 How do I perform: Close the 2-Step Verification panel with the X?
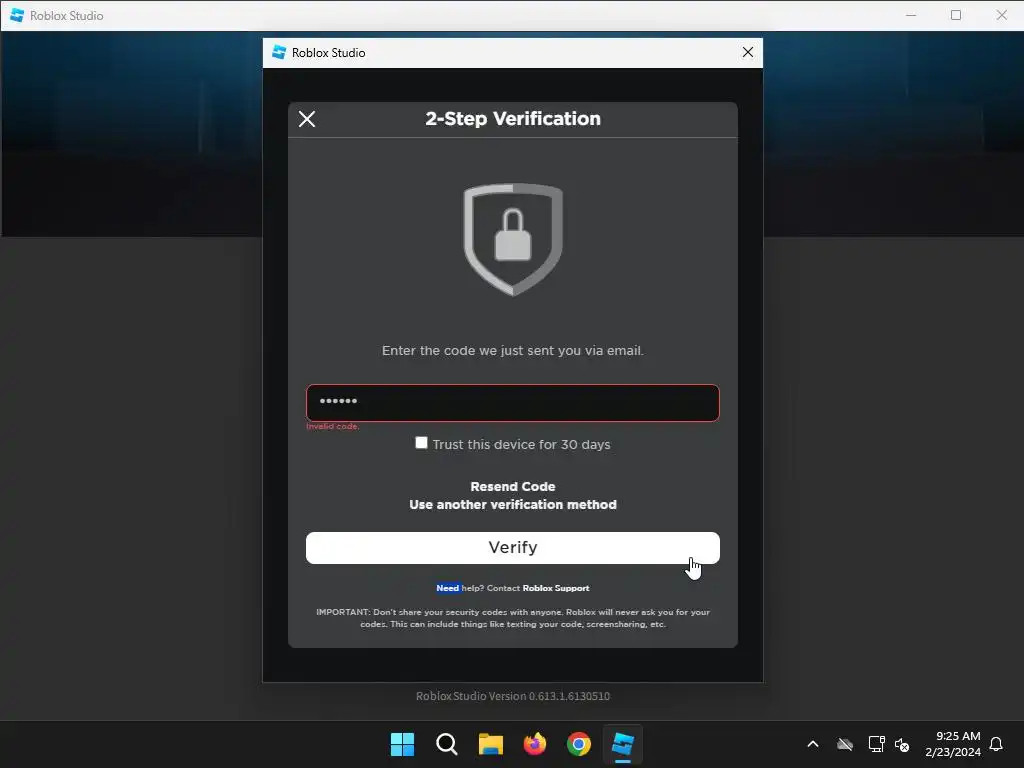coord(307,119)
